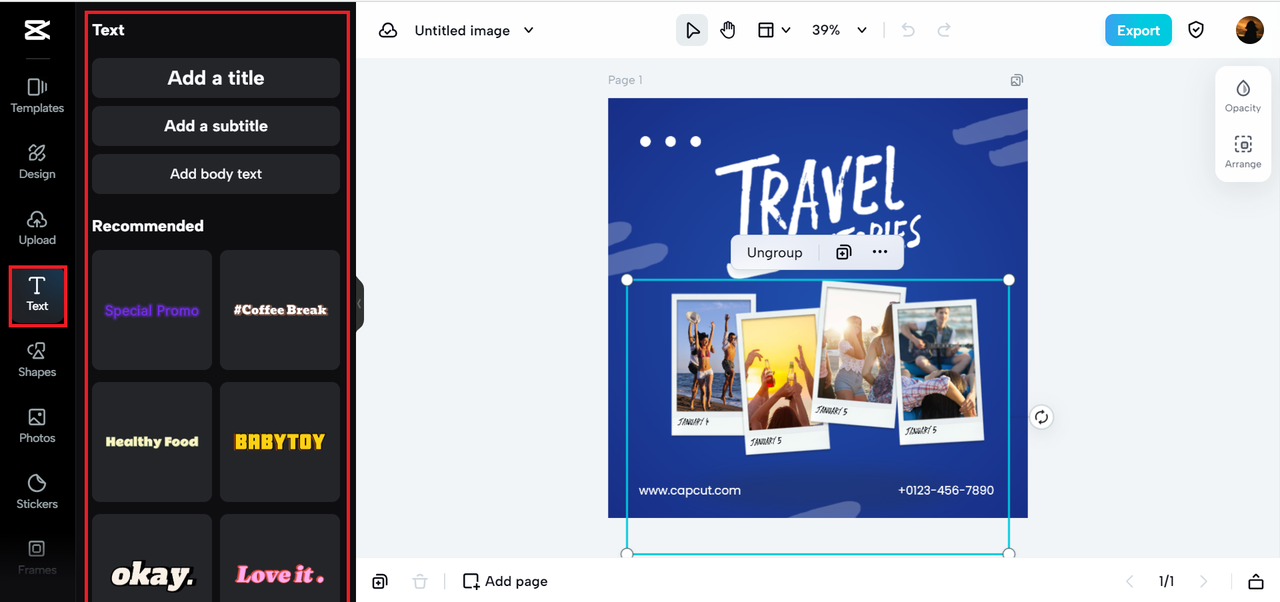The height and width of the screenshot is (602, 1280).
Task: Open the pages panel toggle icon
Action: point(1256,581)
